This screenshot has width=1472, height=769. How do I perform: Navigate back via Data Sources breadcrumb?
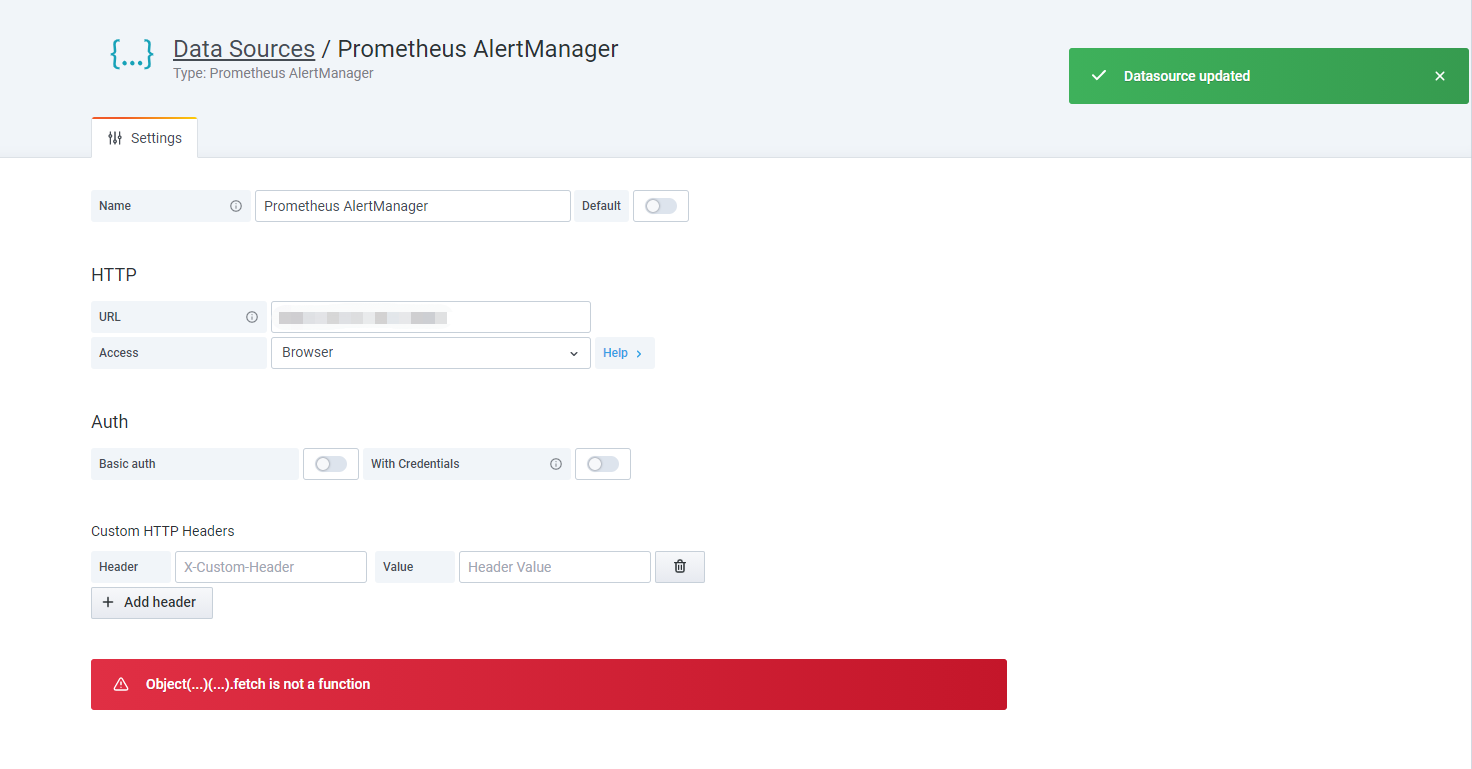pyautogui.click(x=243, y=48)
